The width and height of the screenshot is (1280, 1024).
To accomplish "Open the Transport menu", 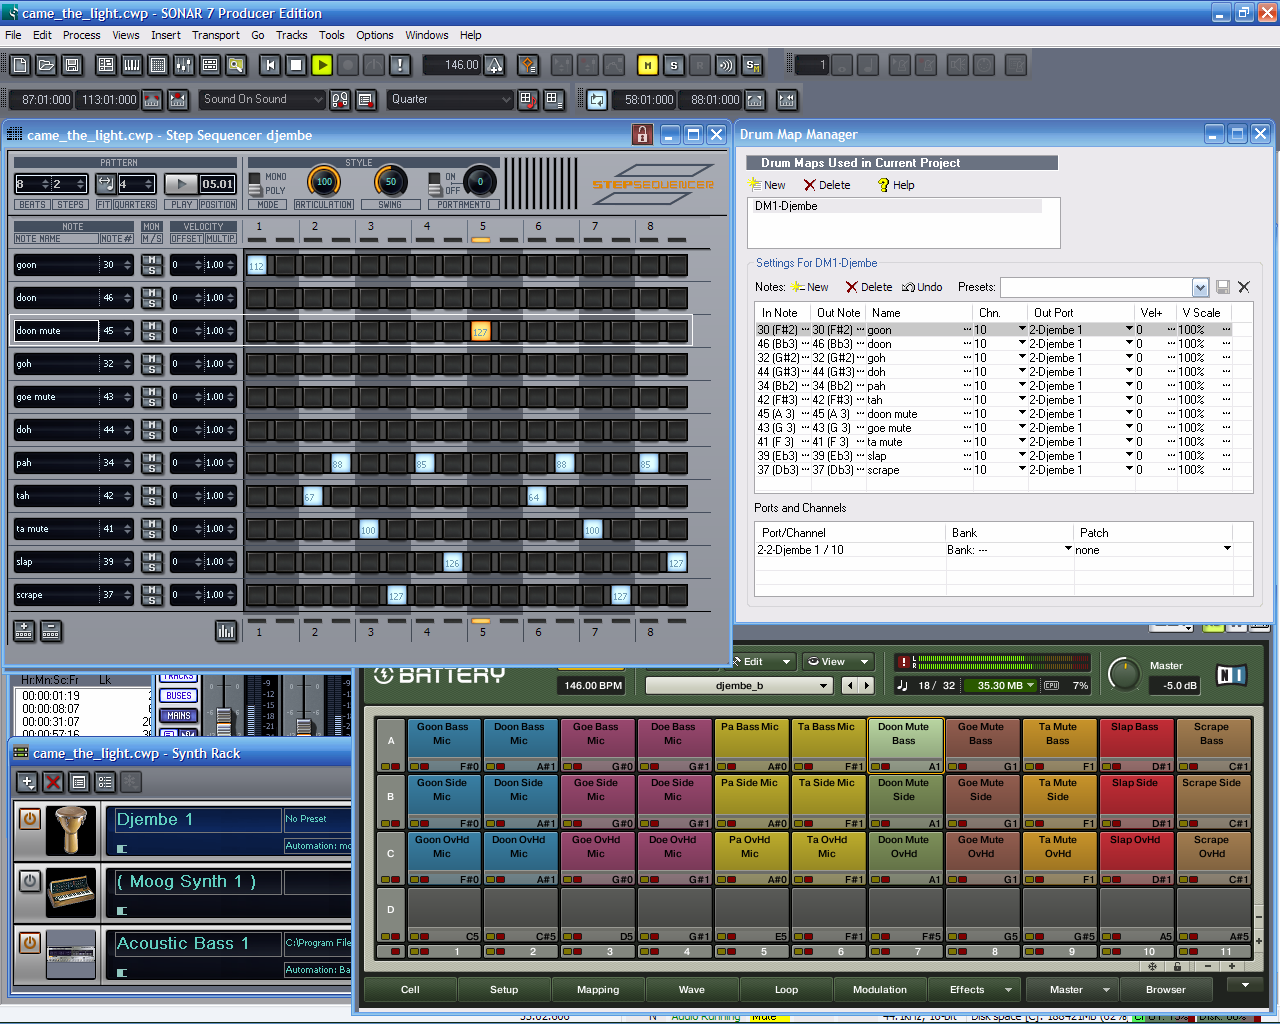I will coord(216,35).
